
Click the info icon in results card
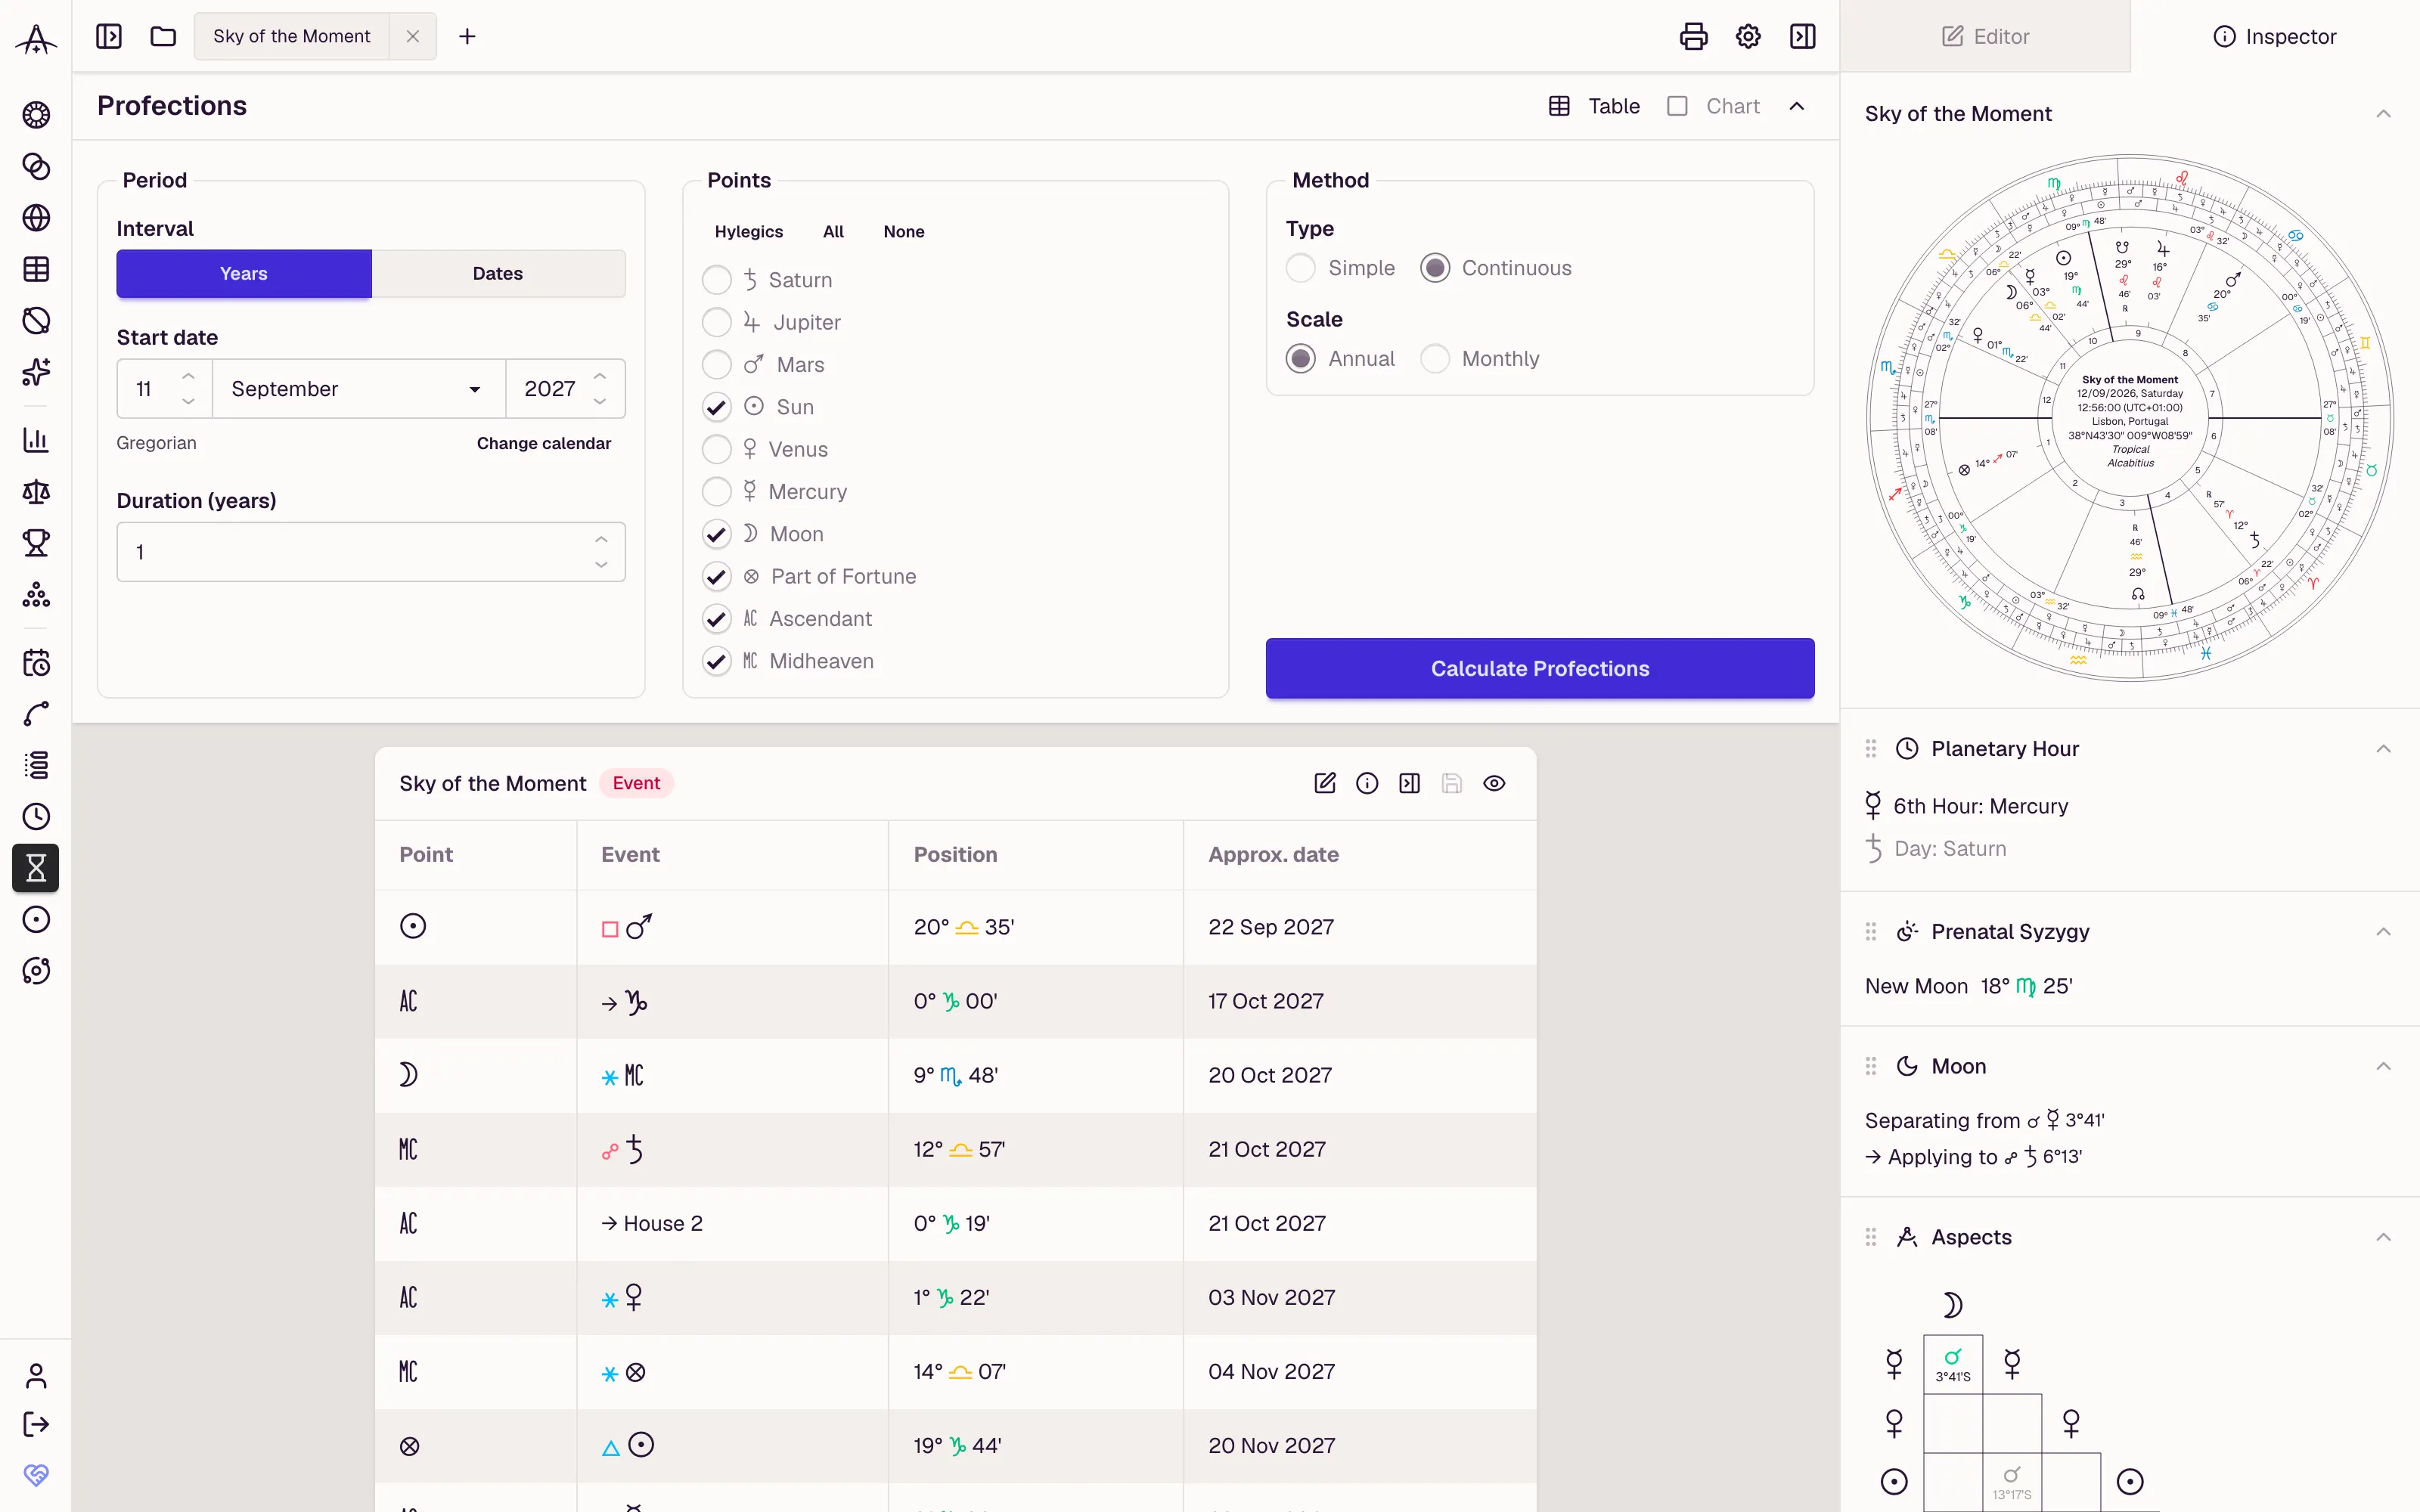[1367, 783]
